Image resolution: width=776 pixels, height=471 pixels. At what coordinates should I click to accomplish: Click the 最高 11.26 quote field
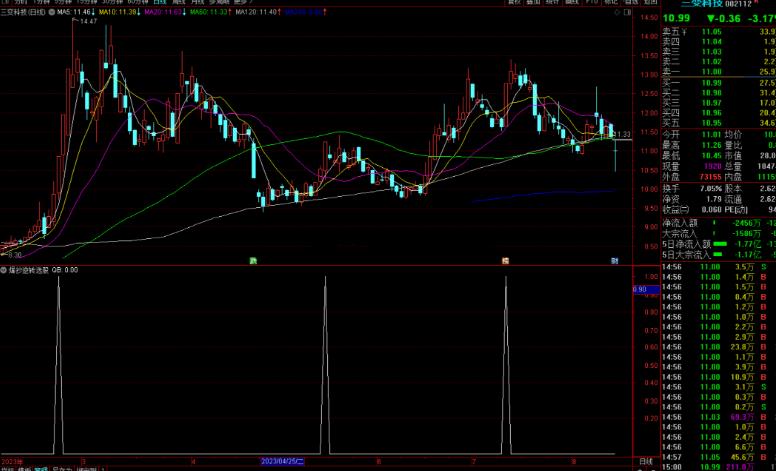point(692,145)
